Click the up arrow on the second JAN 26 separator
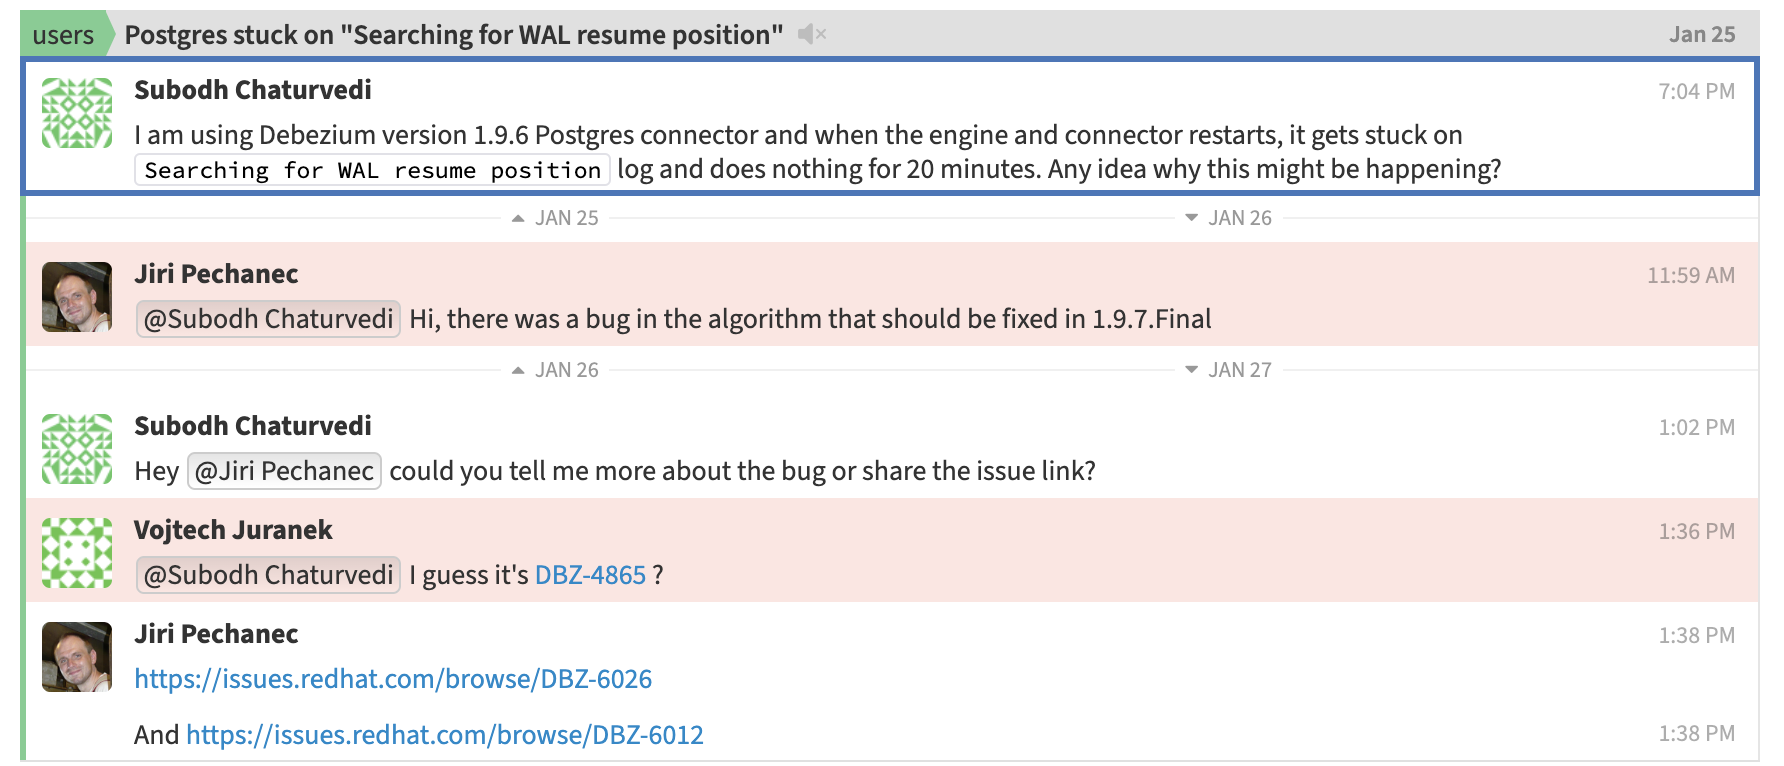 (519, 369)
